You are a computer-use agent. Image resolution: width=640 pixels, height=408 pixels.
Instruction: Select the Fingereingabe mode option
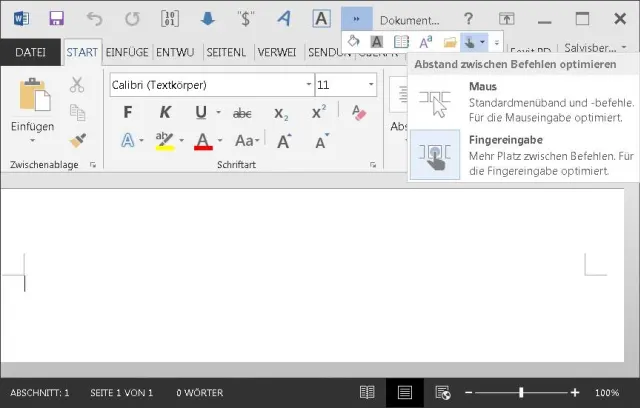[x=524, y=155]
